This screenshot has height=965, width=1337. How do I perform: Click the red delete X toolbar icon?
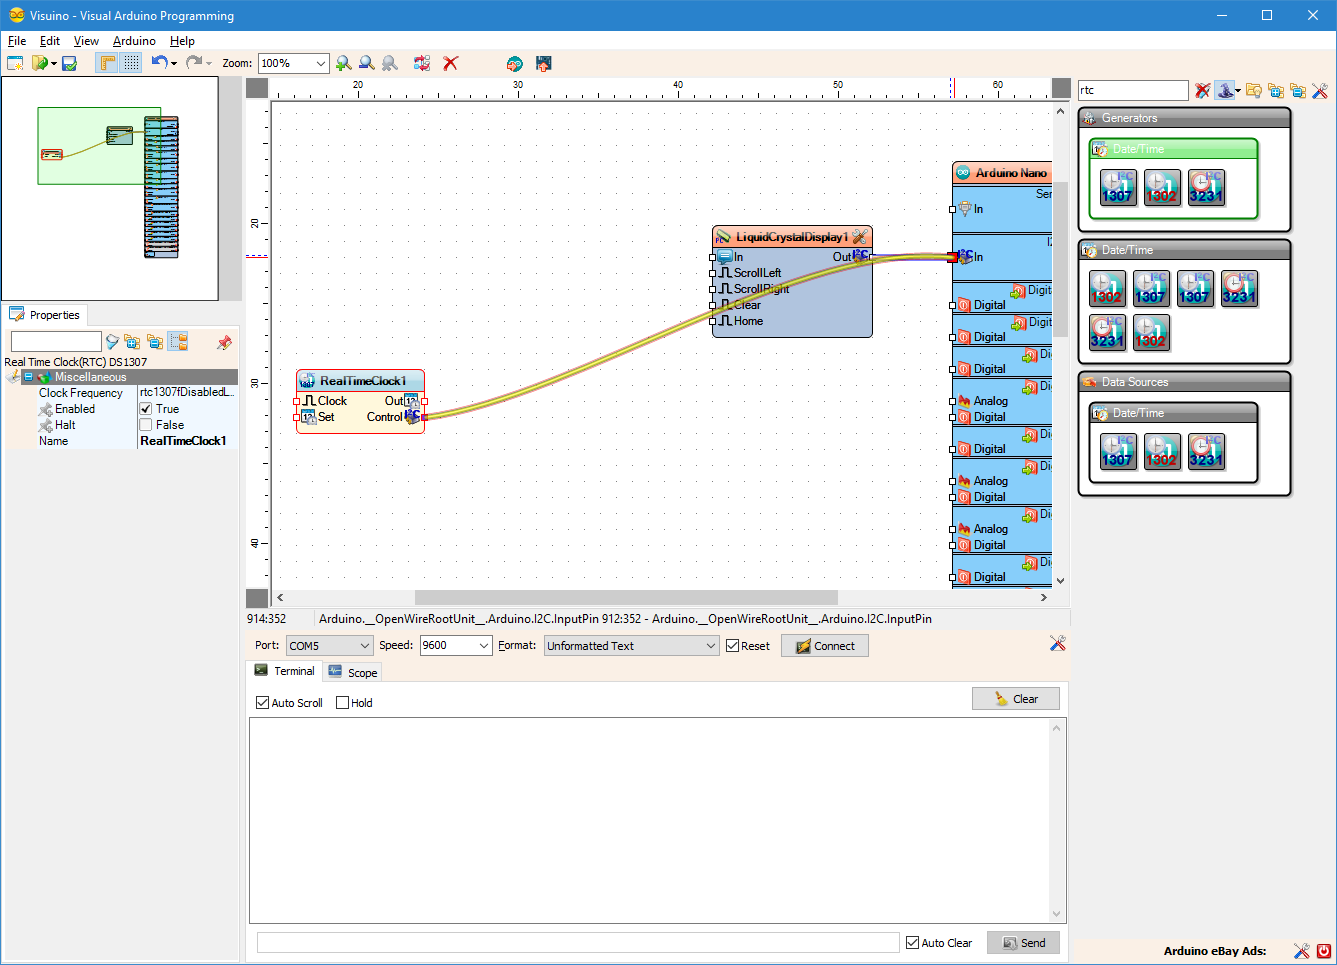tap(451, 63)
